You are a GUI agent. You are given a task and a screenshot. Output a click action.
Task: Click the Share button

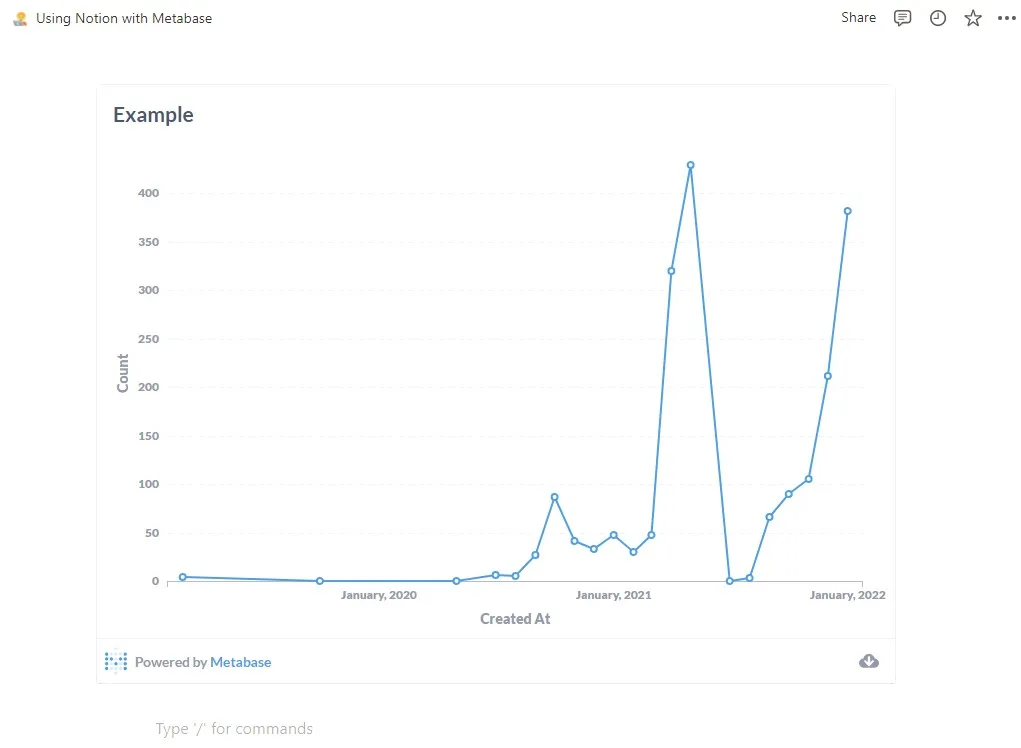point(858,18)
